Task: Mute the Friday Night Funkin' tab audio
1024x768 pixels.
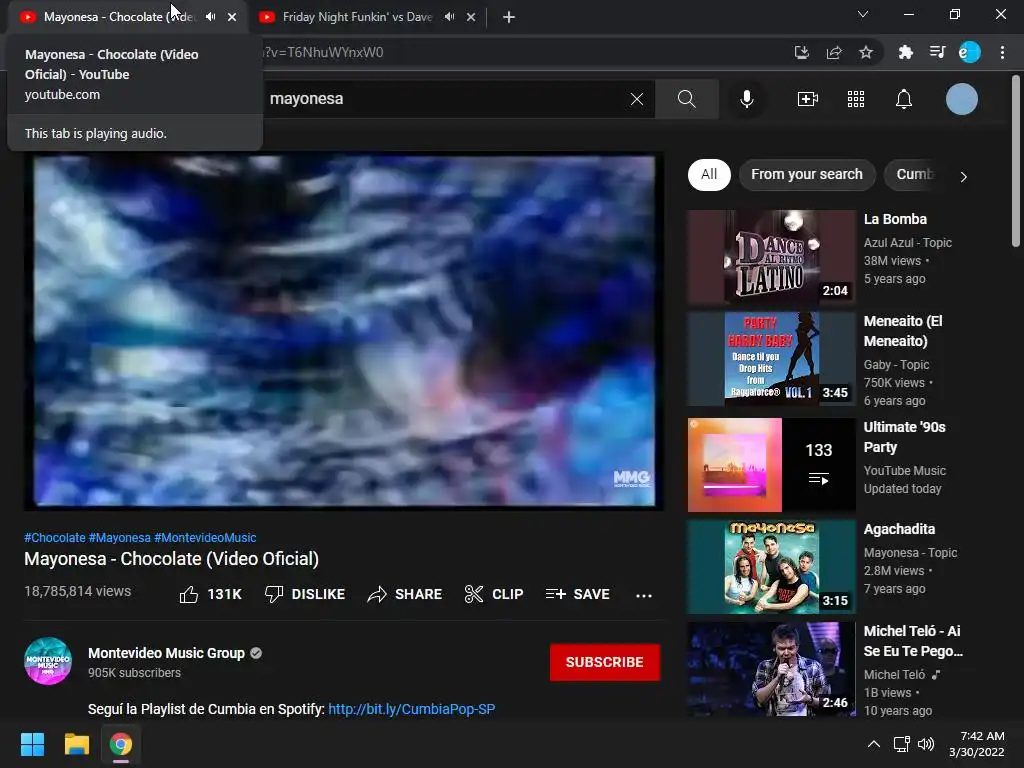Action: pos(449,17)
